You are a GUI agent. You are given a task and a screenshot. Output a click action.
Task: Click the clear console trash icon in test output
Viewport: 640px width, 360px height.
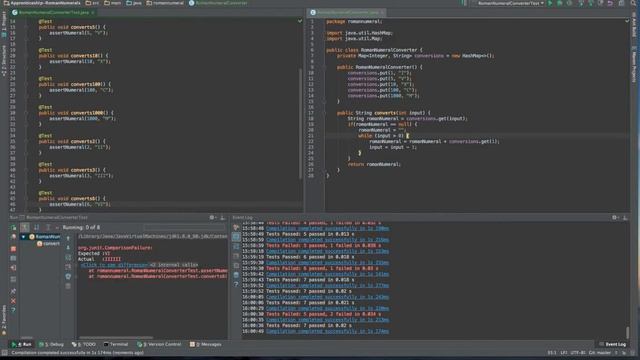(x=68, y=286)
